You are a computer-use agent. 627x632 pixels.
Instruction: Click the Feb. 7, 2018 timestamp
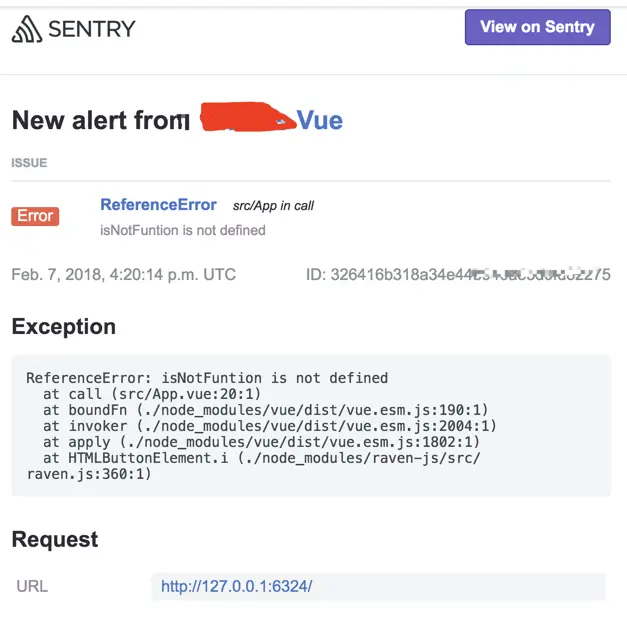[x=123, y=274]
